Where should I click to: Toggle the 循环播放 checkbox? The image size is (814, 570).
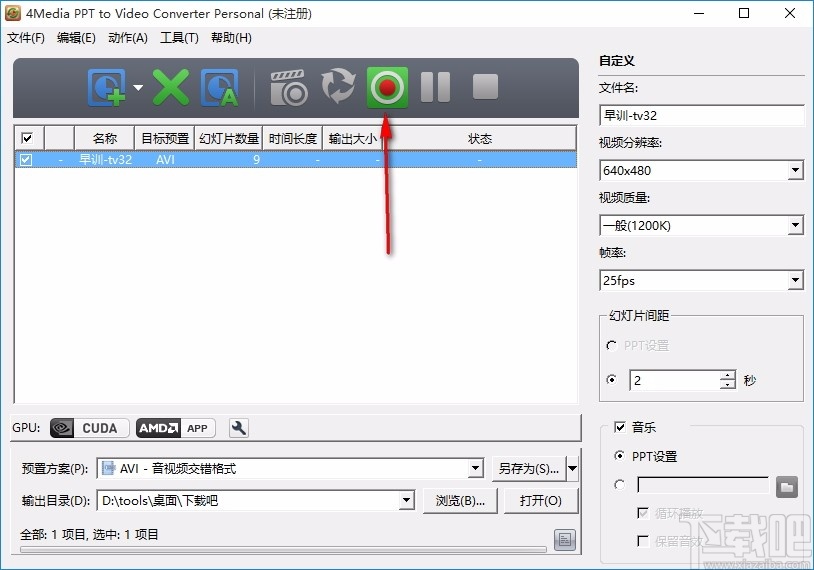tap(643, 513)
